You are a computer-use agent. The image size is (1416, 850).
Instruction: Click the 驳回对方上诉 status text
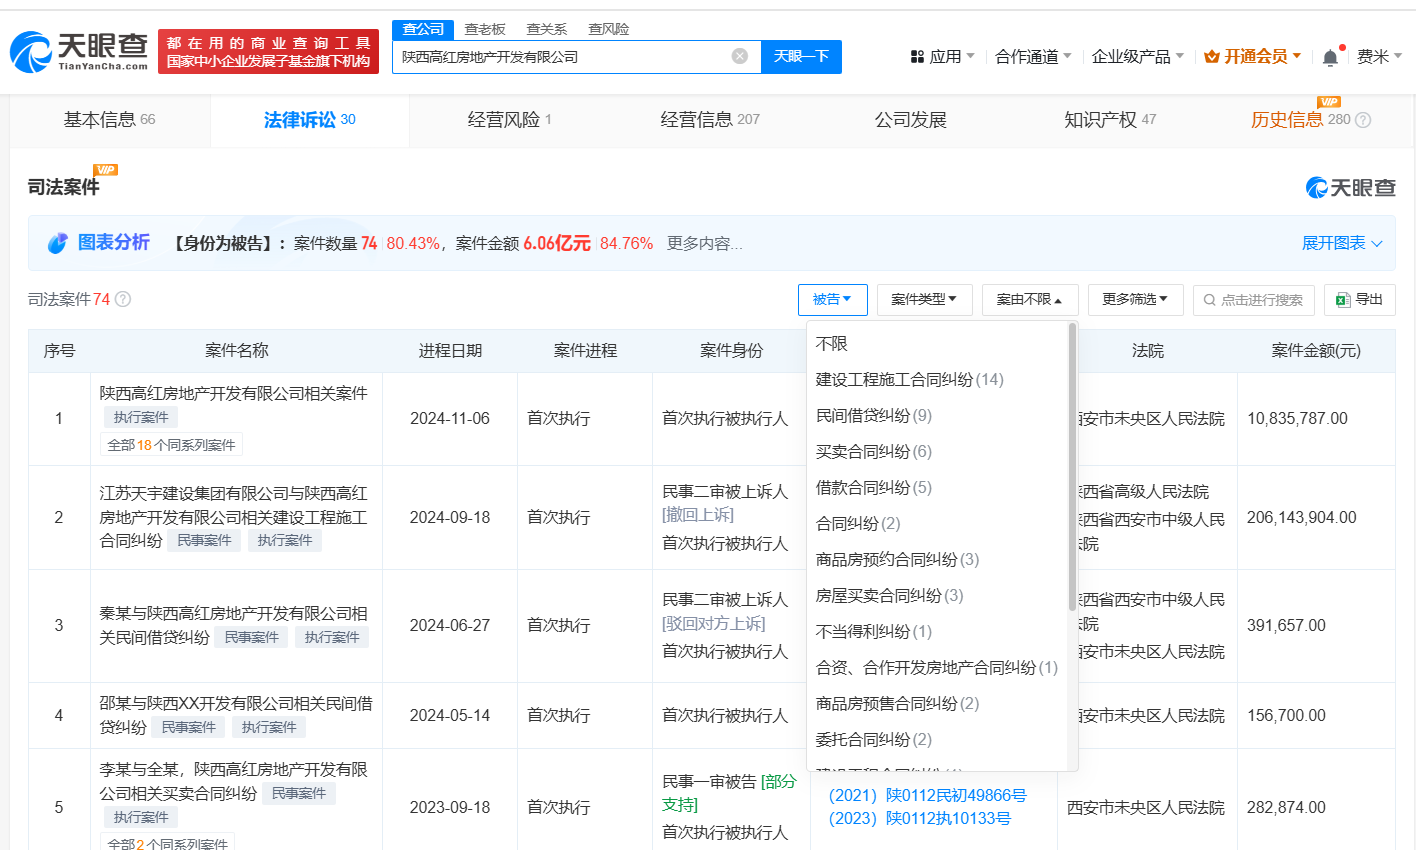point(714,623)
